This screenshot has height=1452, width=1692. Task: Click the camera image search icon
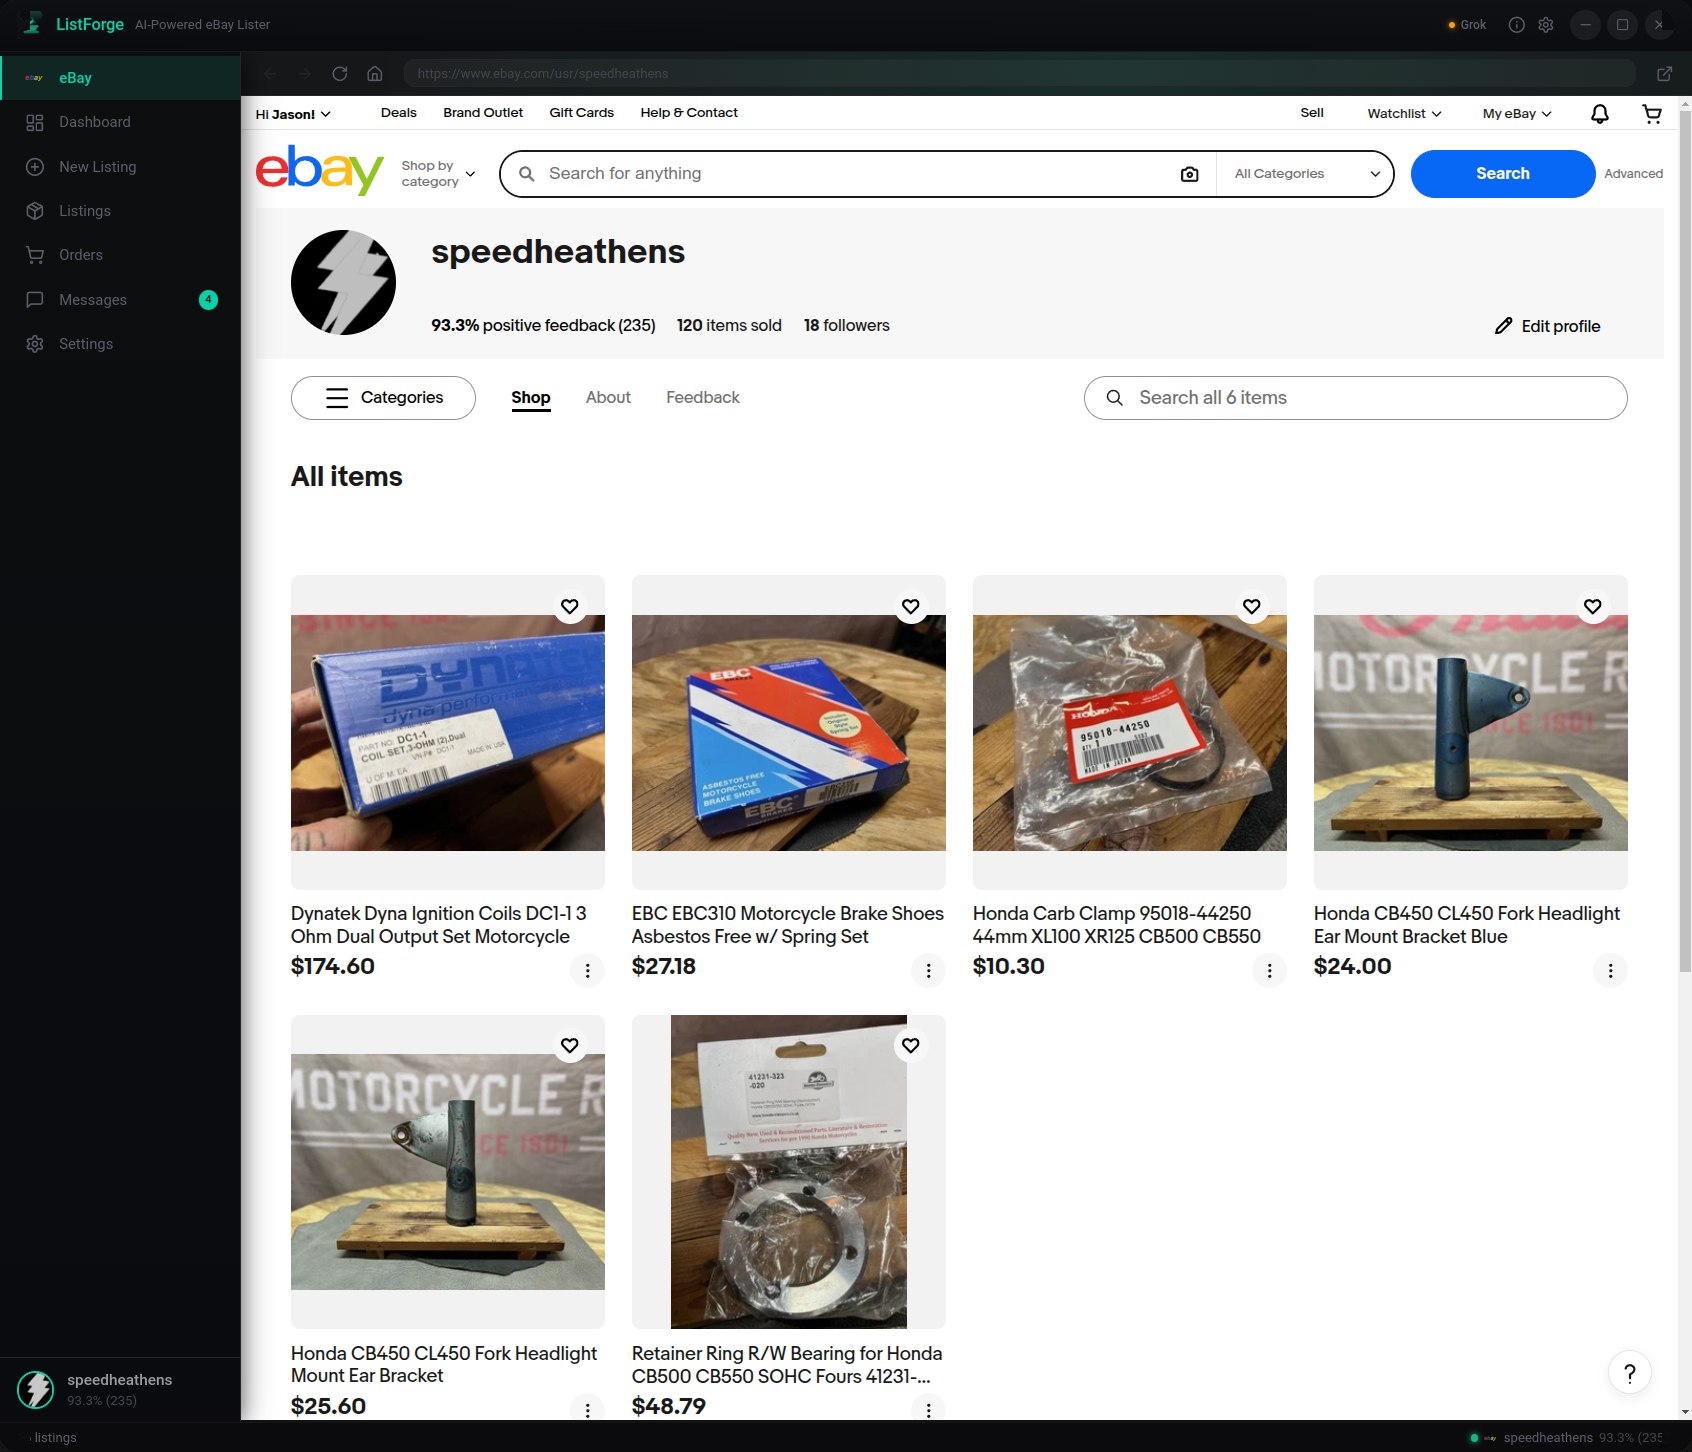[x=1189, y=174]
